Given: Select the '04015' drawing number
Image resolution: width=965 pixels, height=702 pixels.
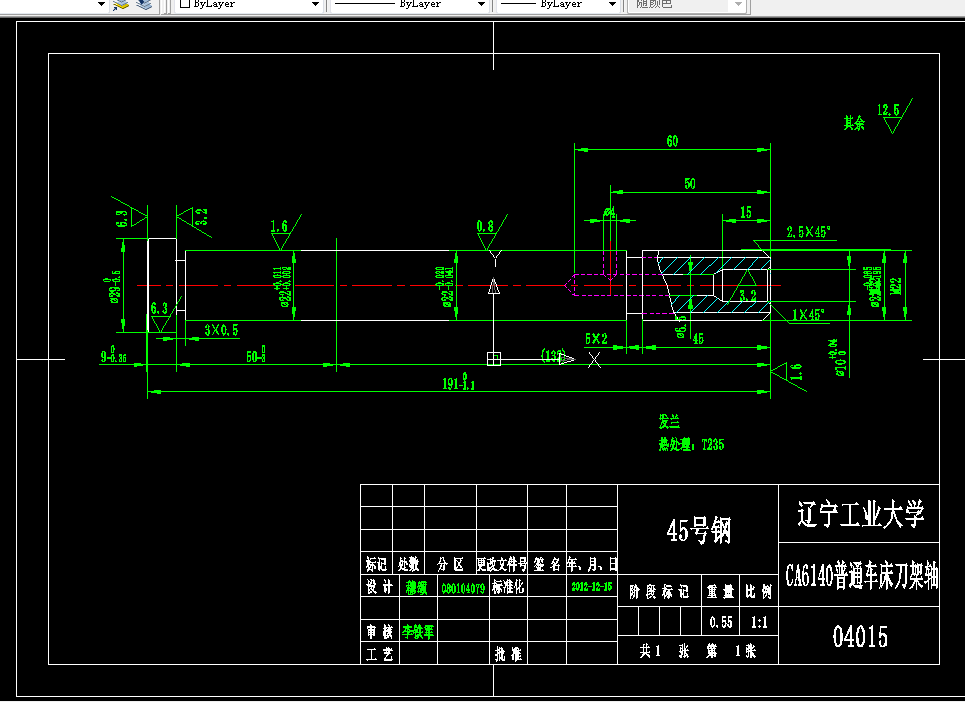Looking at the screenshot, I should tap(860, 637).
